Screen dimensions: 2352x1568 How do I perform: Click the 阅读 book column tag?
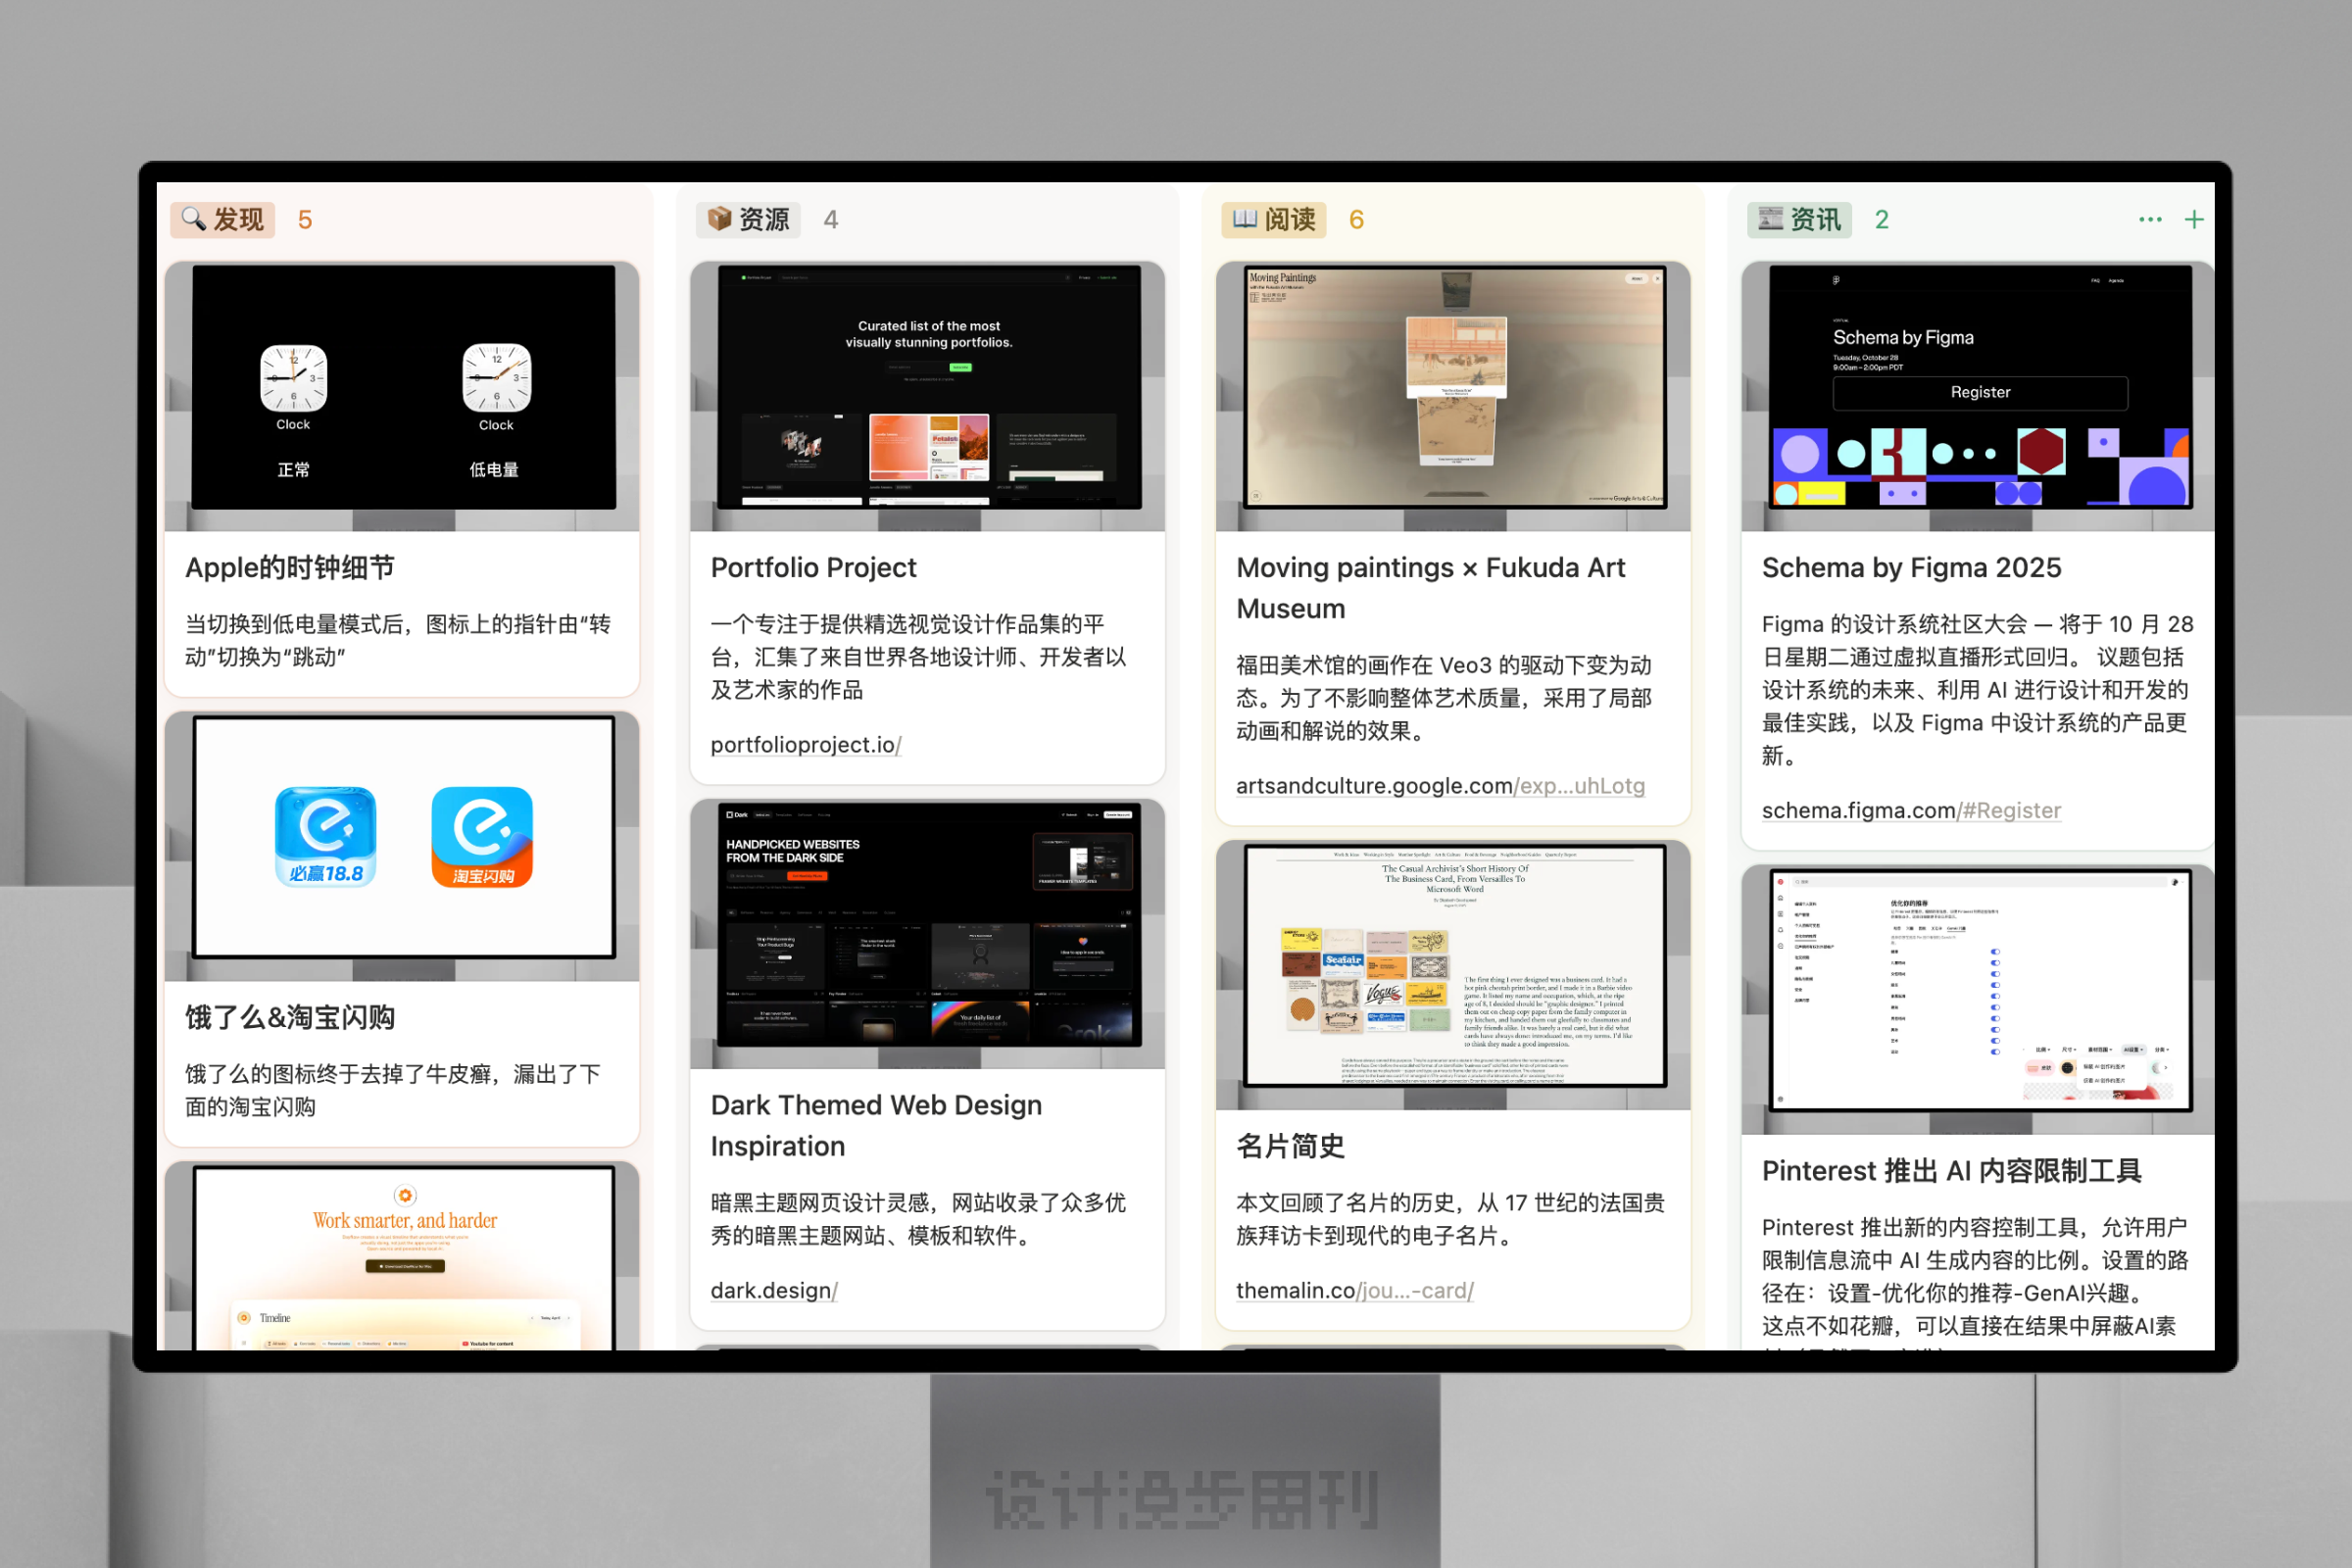point(1273,220)
